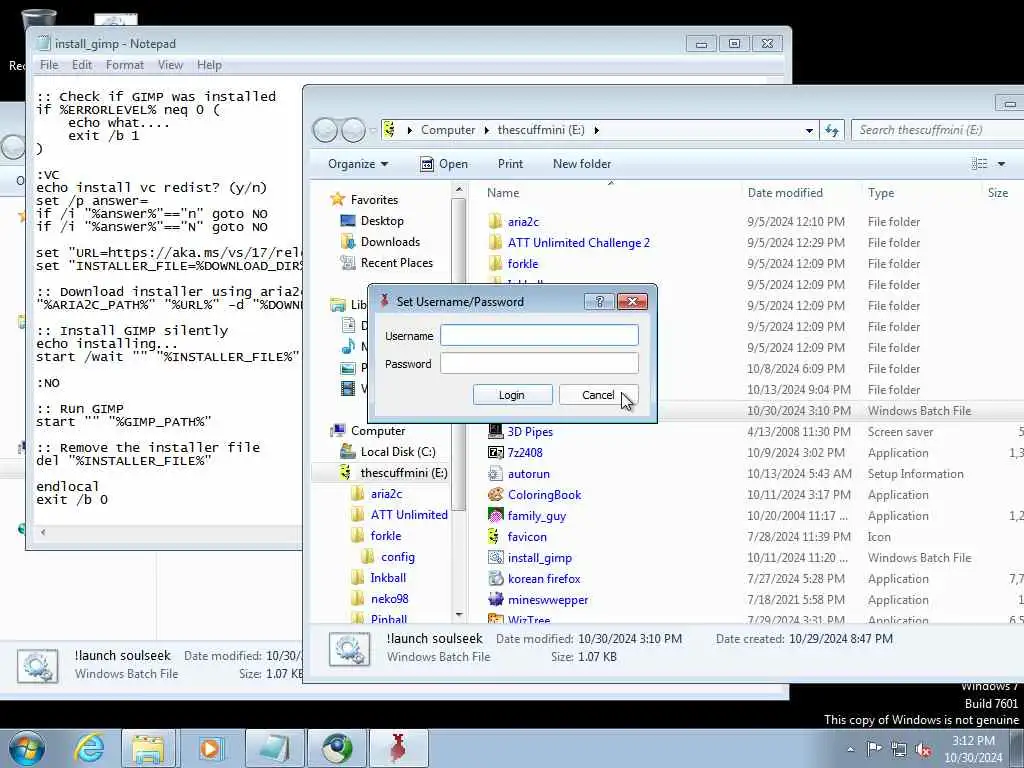1024x768 pixels.
Task: Click Favorites header in navigation pane
Action: click(x=374, y=200)
